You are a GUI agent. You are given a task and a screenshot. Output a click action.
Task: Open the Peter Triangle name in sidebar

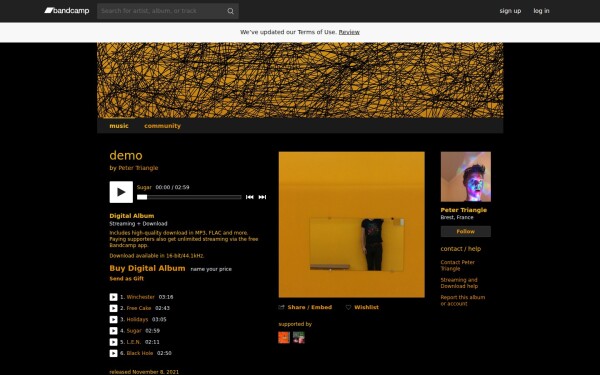[463, 210]
